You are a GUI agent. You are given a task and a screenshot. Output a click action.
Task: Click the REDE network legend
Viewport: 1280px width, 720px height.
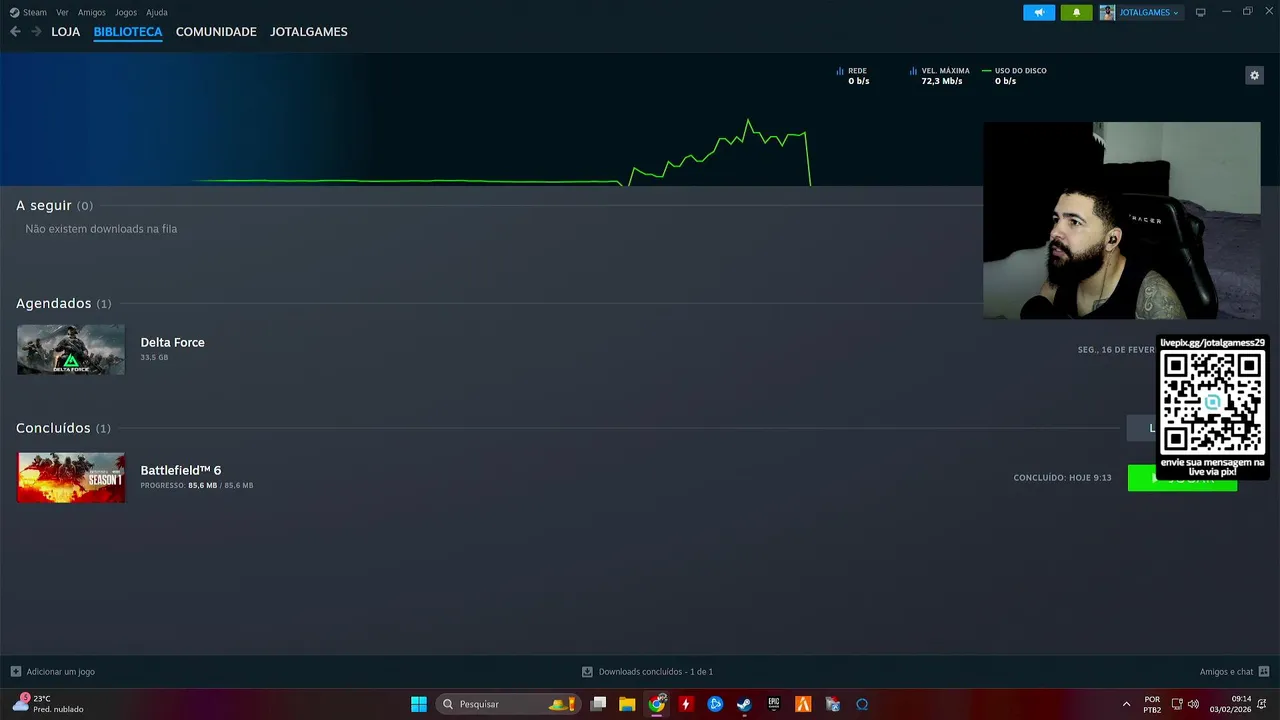click(x=853, y=76)
